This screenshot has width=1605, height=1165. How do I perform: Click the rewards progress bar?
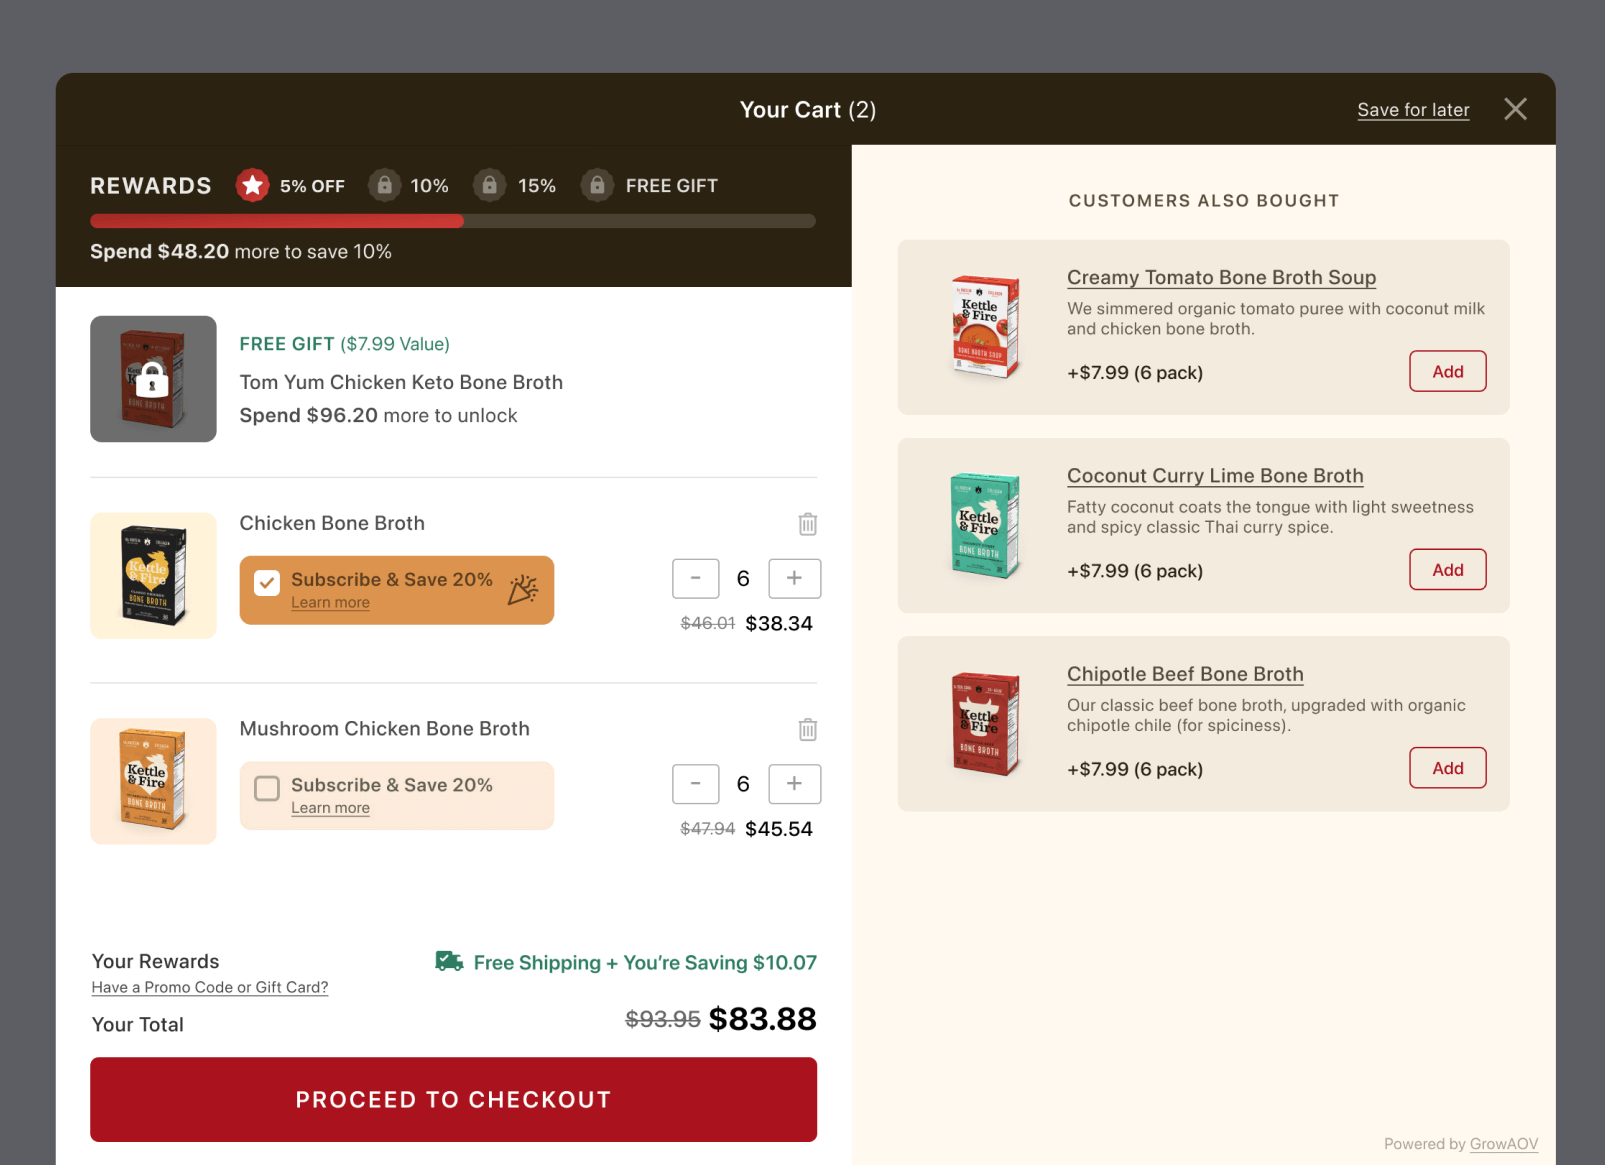(452, 221)
